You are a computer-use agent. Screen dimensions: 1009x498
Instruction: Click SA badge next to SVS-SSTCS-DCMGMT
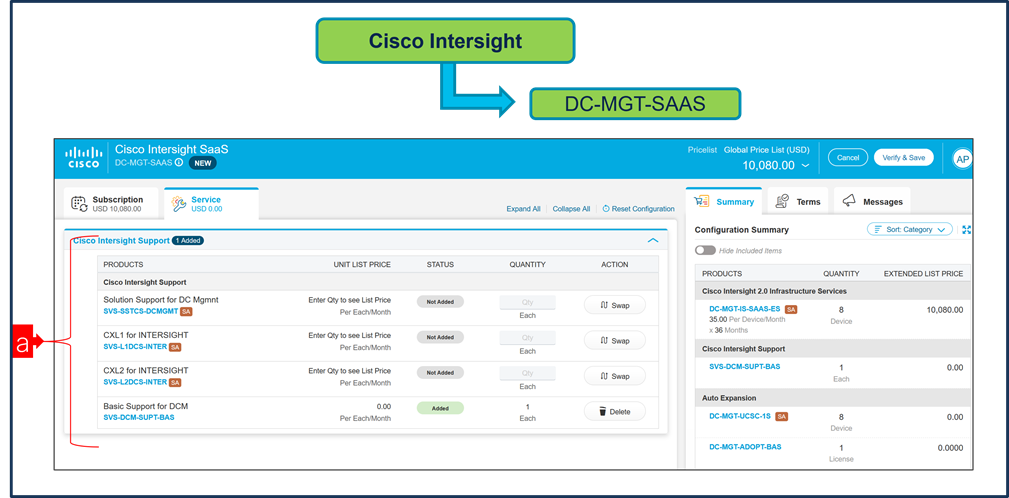[x=186, y=311]
